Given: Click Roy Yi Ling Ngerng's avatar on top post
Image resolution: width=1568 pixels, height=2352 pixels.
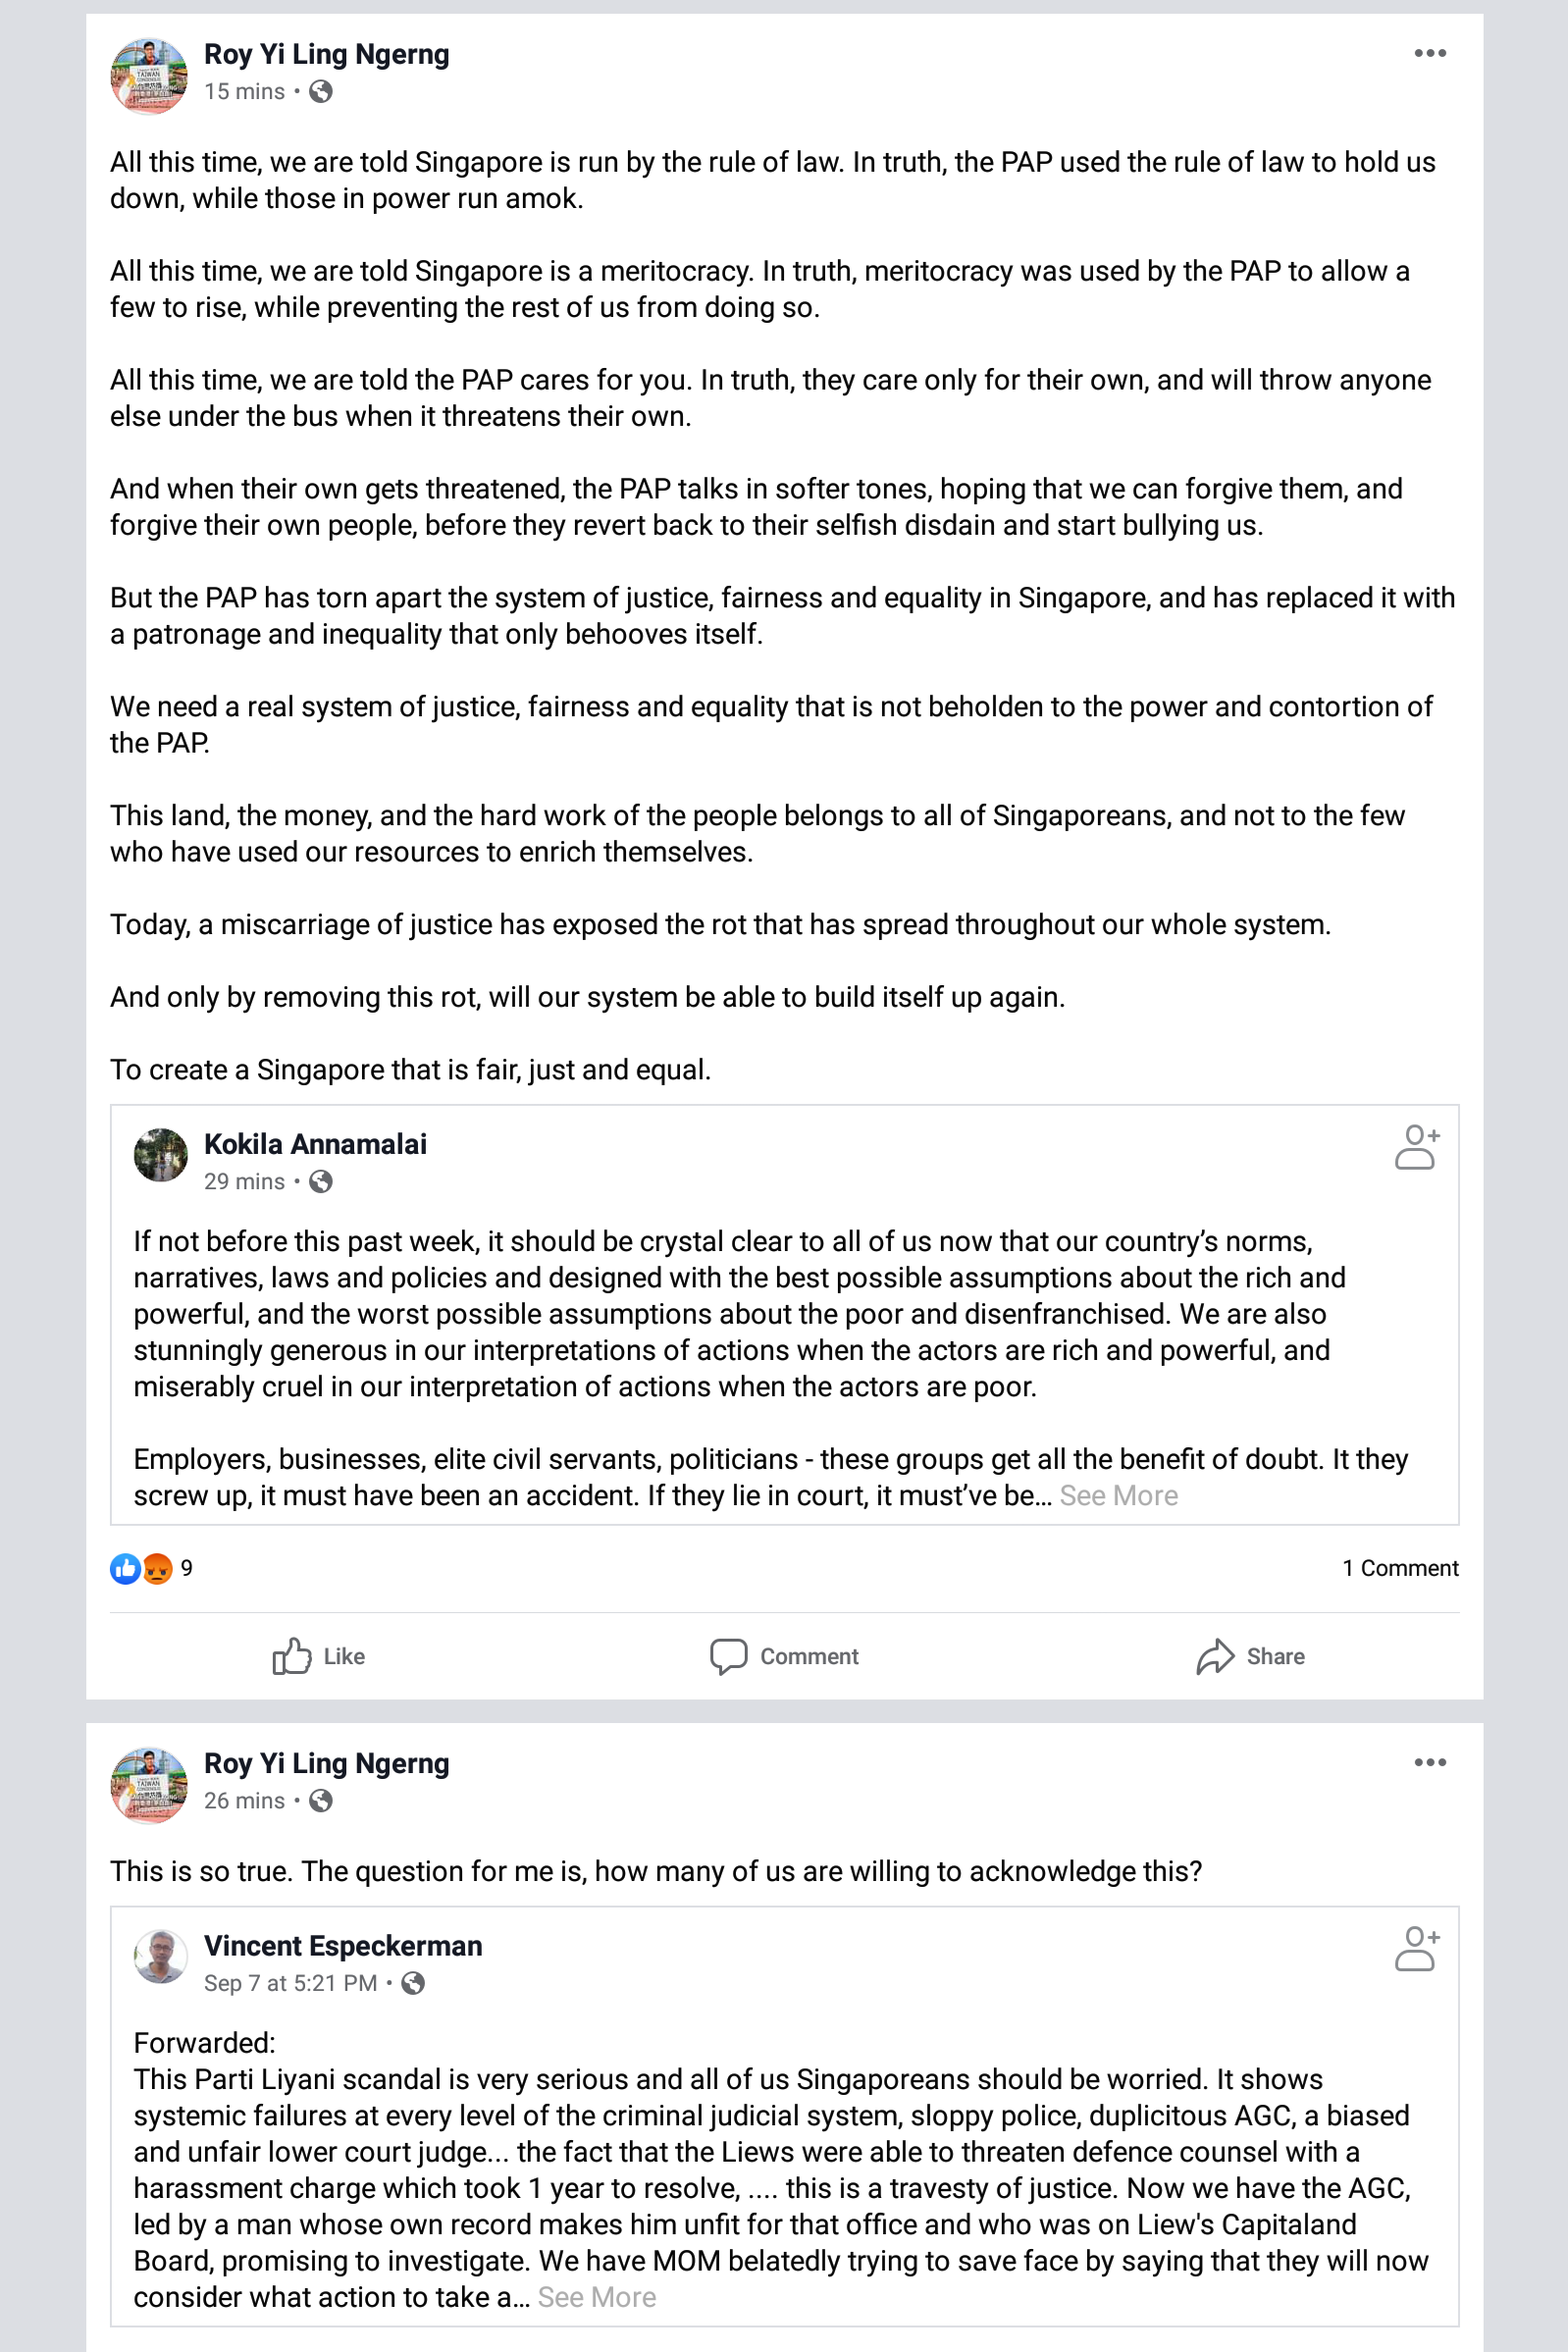Looking at the screenshot, I should pos(148,76).
